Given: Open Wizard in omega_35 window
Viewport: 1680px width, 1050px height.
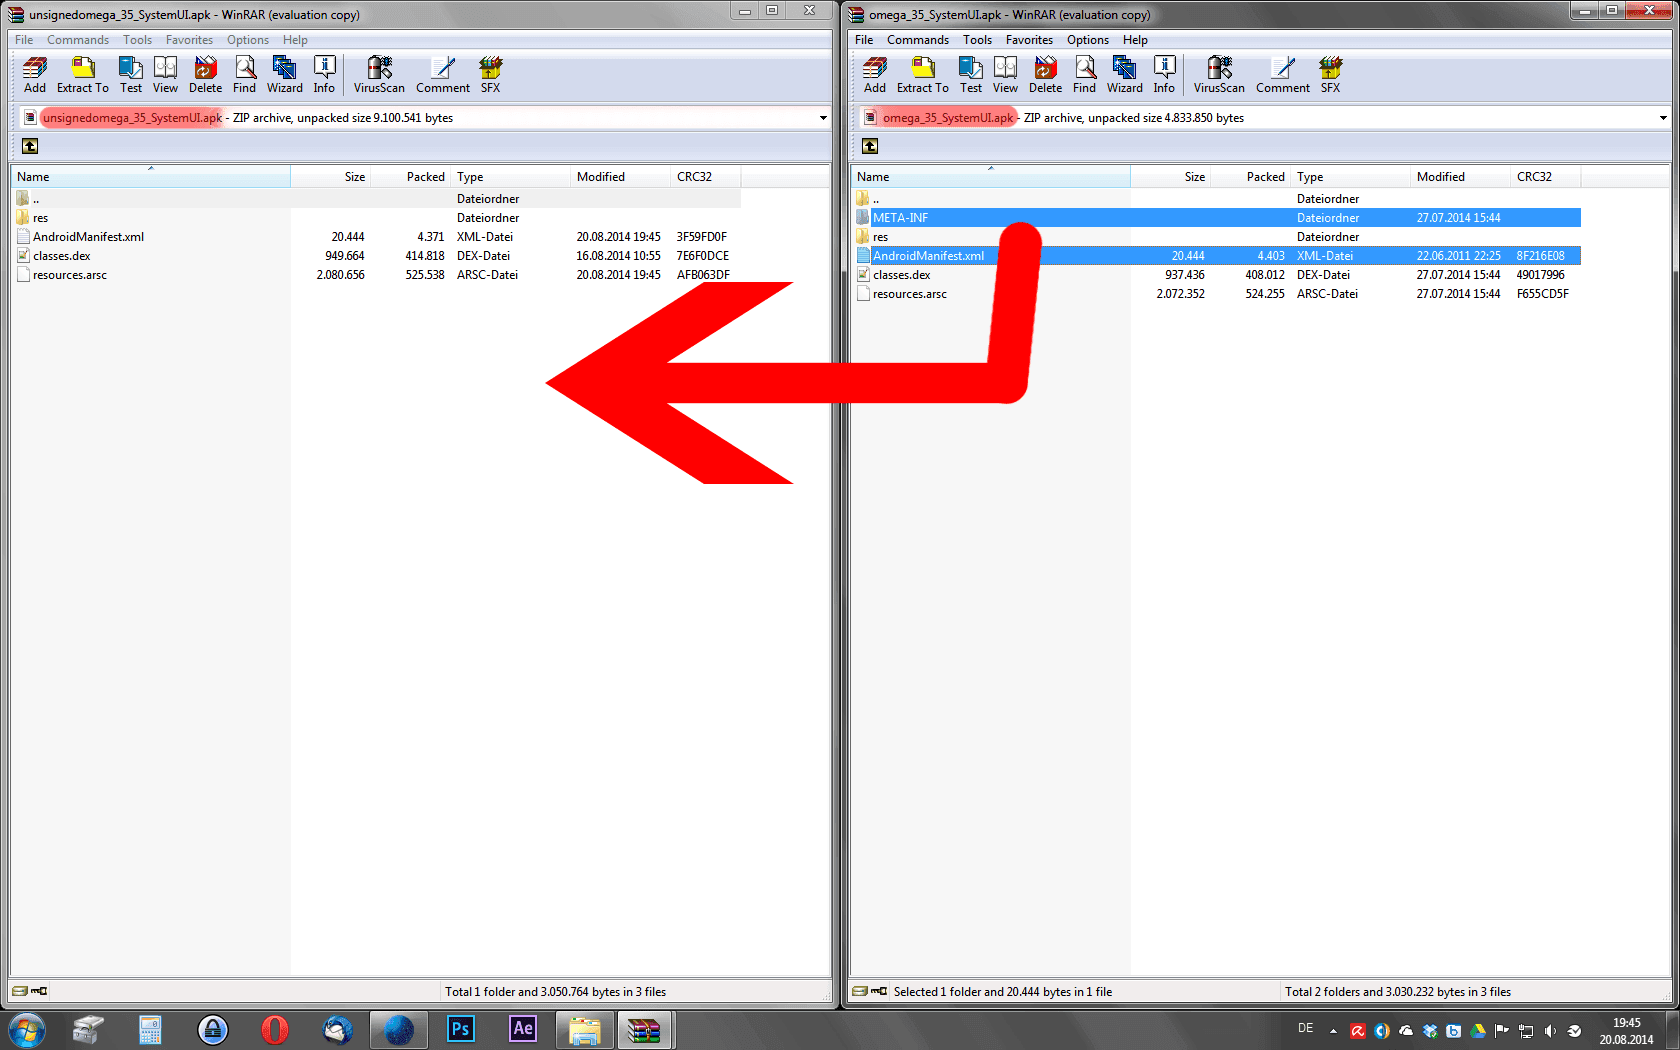Looking at the screenshot, I should point(1125,75).
